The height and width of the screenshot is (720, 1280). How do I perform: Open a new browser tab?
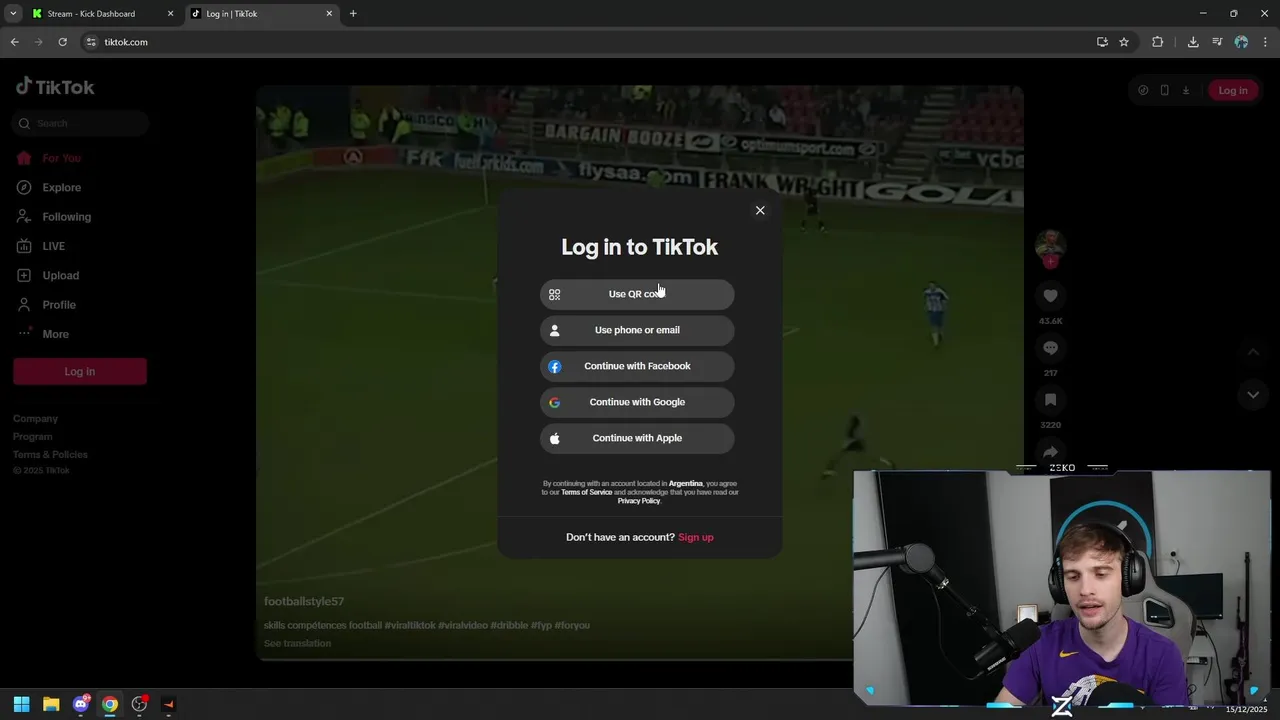pyautogui.click(x=353, y=14)
